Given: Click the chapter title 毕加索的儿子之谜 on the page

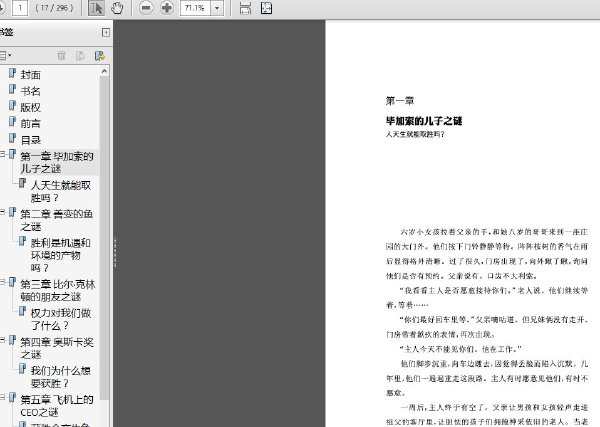Looking at the screenshot, I should coord(424,121).
